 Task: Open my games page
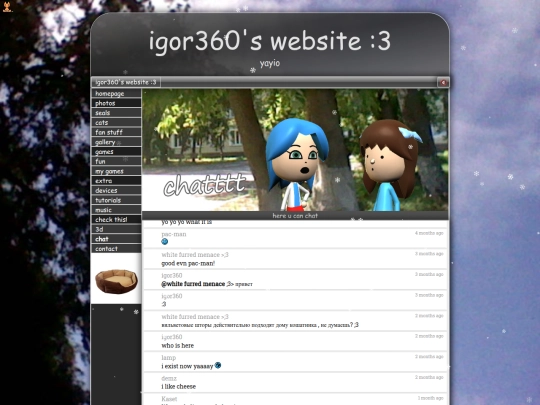[x=116, y=171]
